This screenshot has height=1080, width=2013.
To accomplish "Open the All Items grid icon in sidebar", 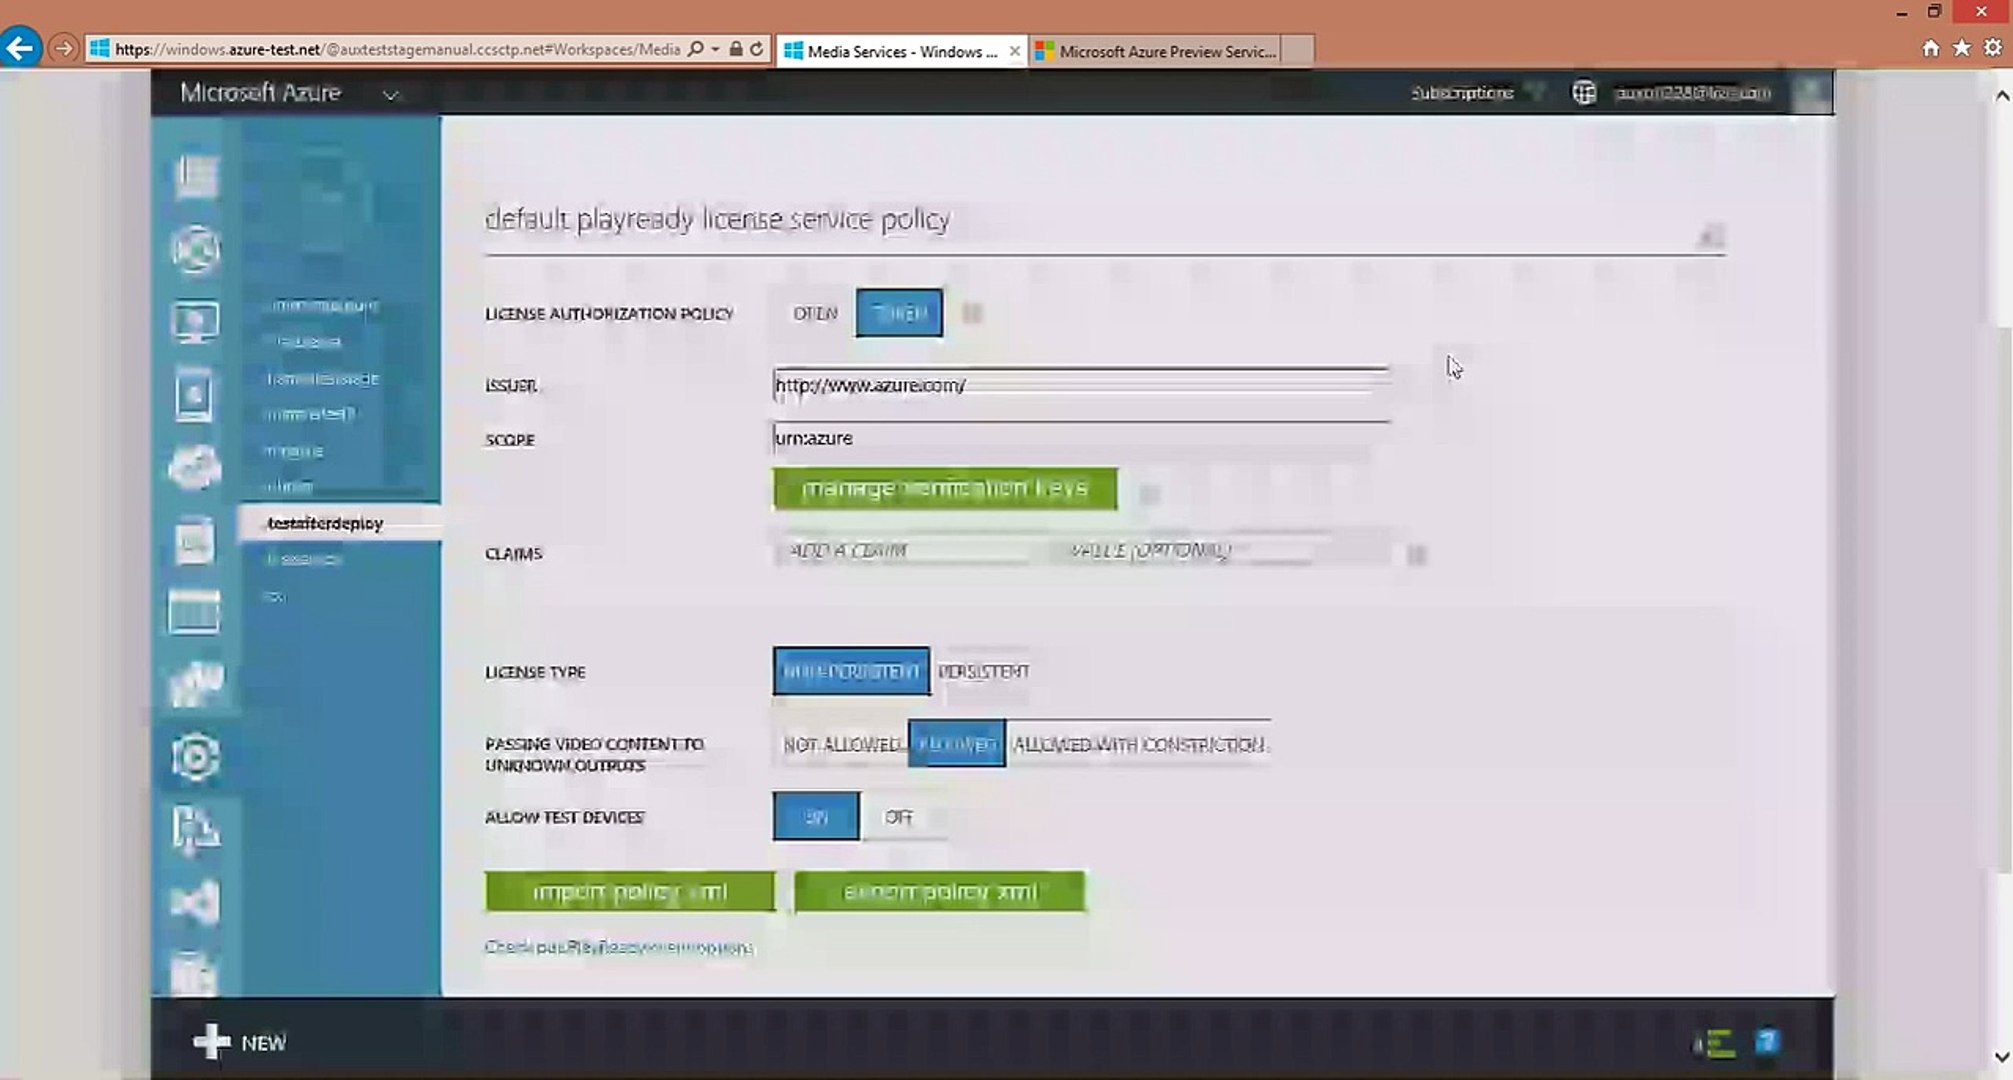I will click(x=196, y=177).
